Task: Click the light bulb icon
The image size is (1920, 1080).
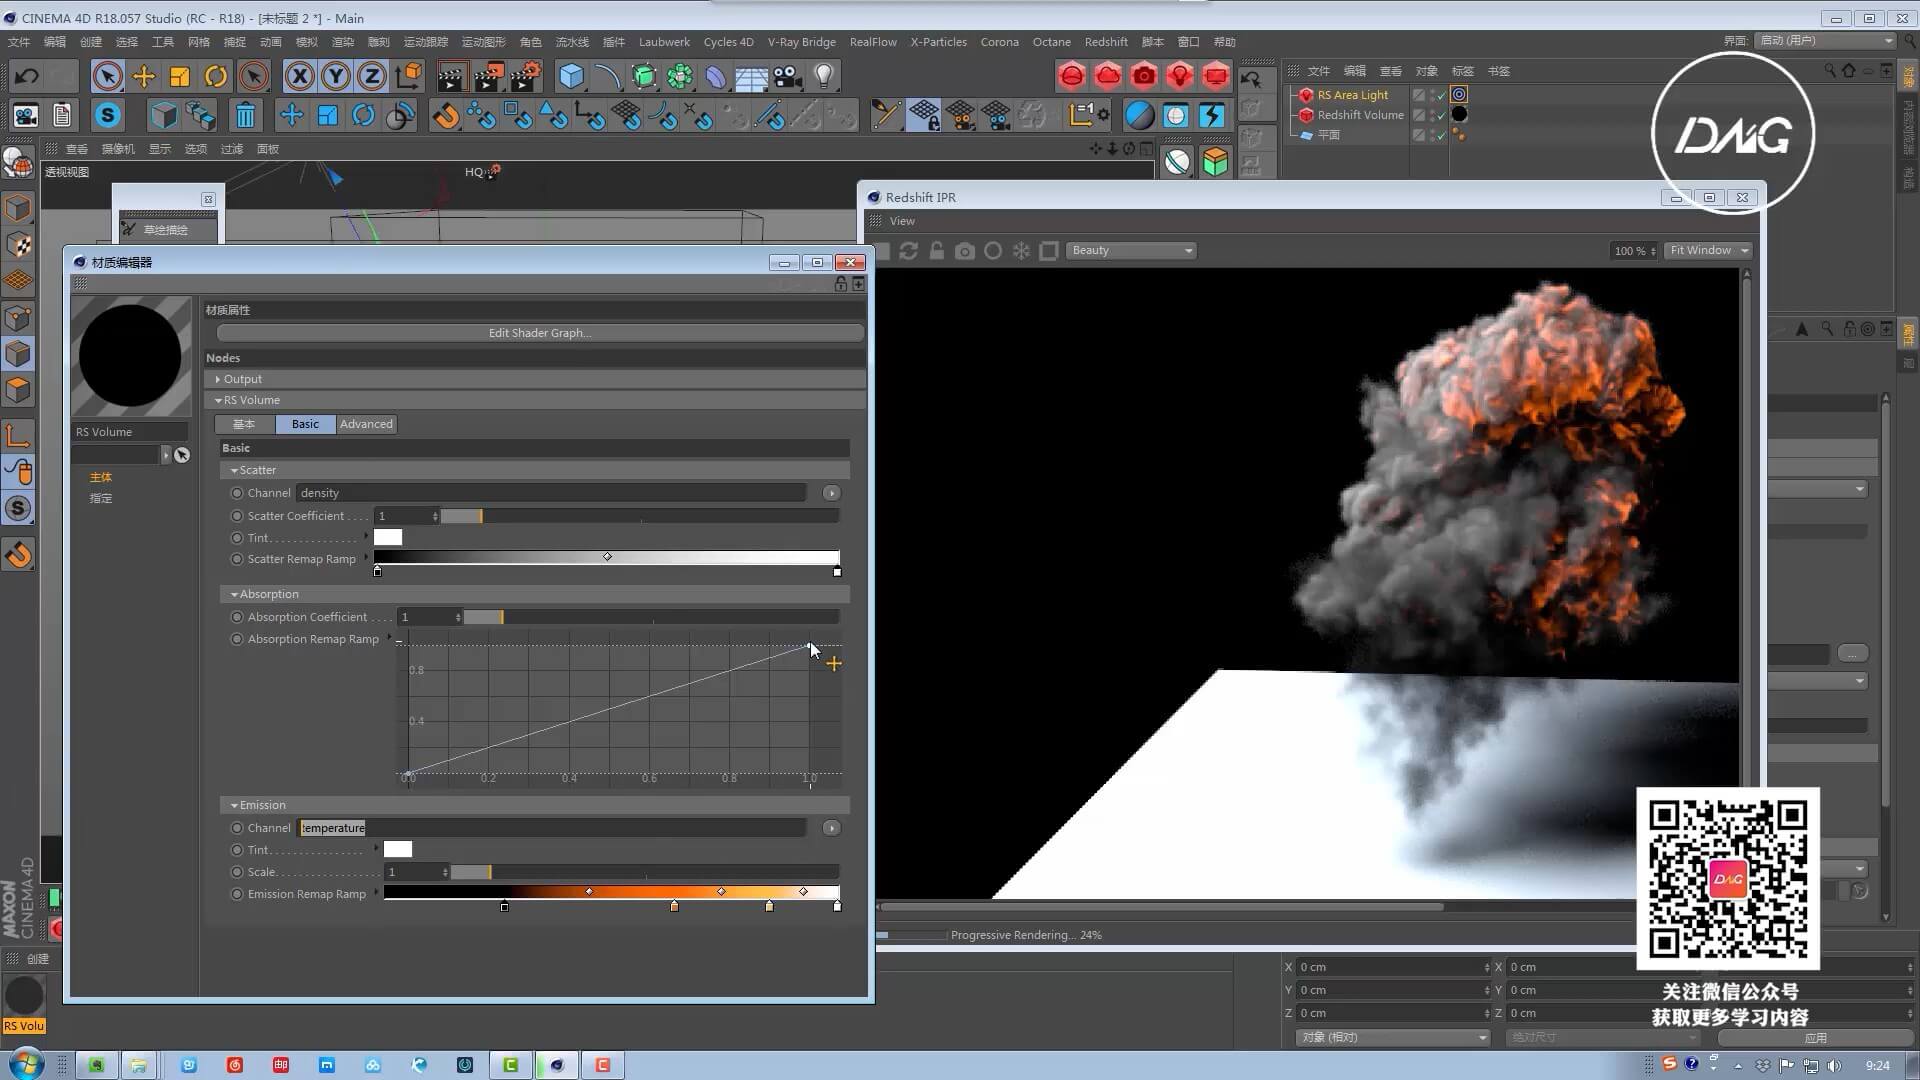Action: click(823, 76)
